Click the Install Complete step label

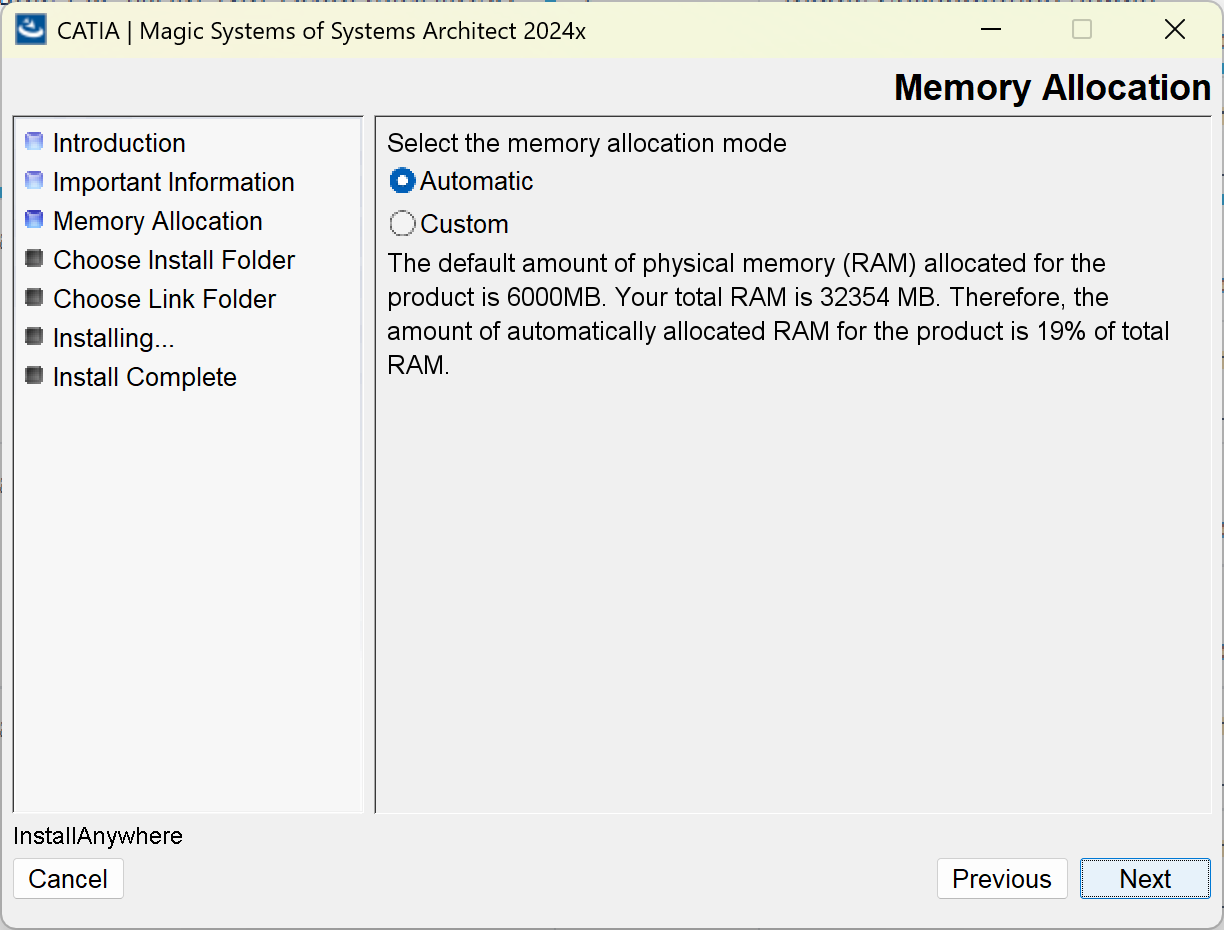point(145,377)
